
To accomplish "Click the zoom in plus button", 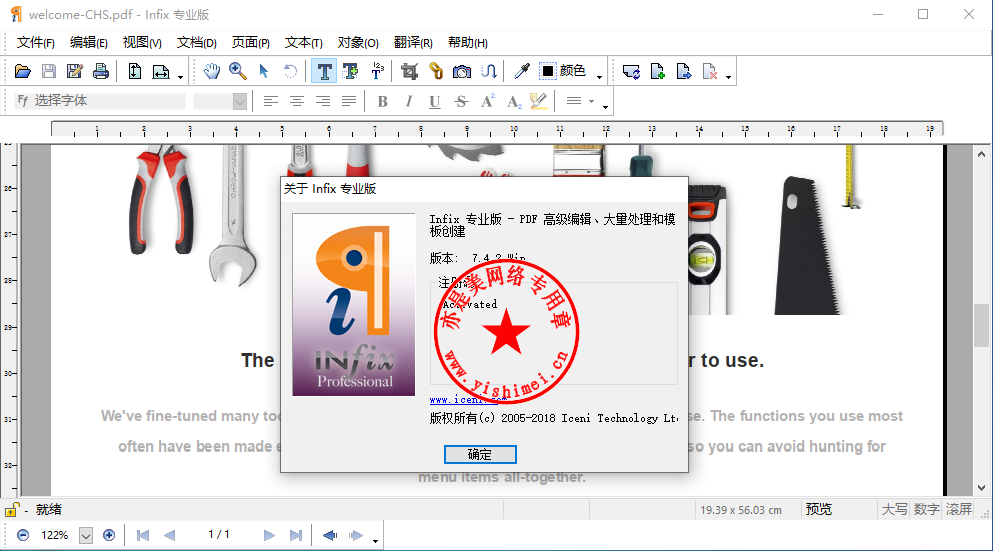I will coord(109,535).
